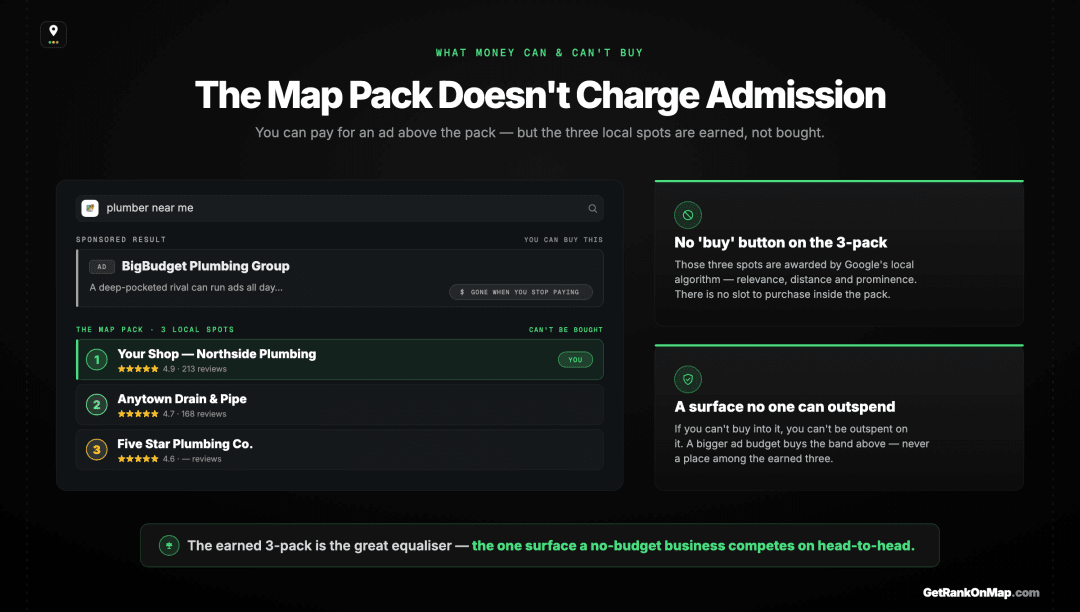This screenshot has width=1080, height=612.
Task: Click "The Map Pack Doesn't Charge Admission" title
Action: click(x=540, y=95)
